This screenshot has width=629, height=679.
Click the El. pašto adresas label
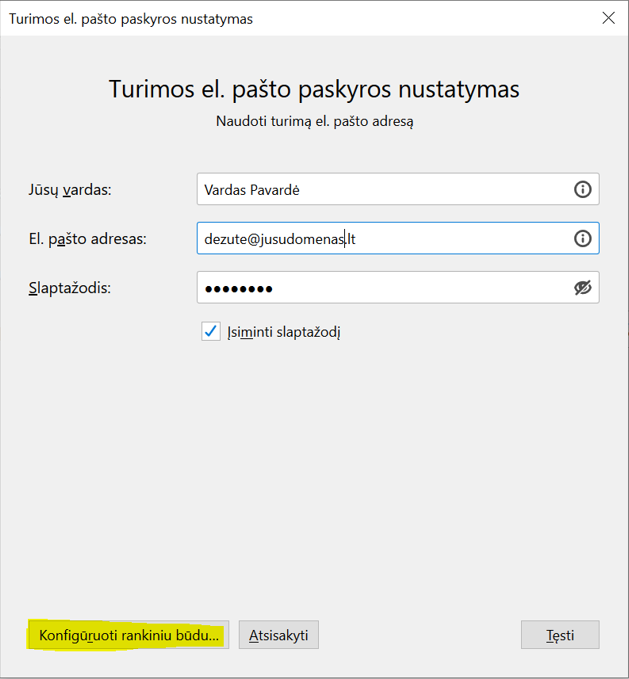pyautogui.click(x=88, y=239)
